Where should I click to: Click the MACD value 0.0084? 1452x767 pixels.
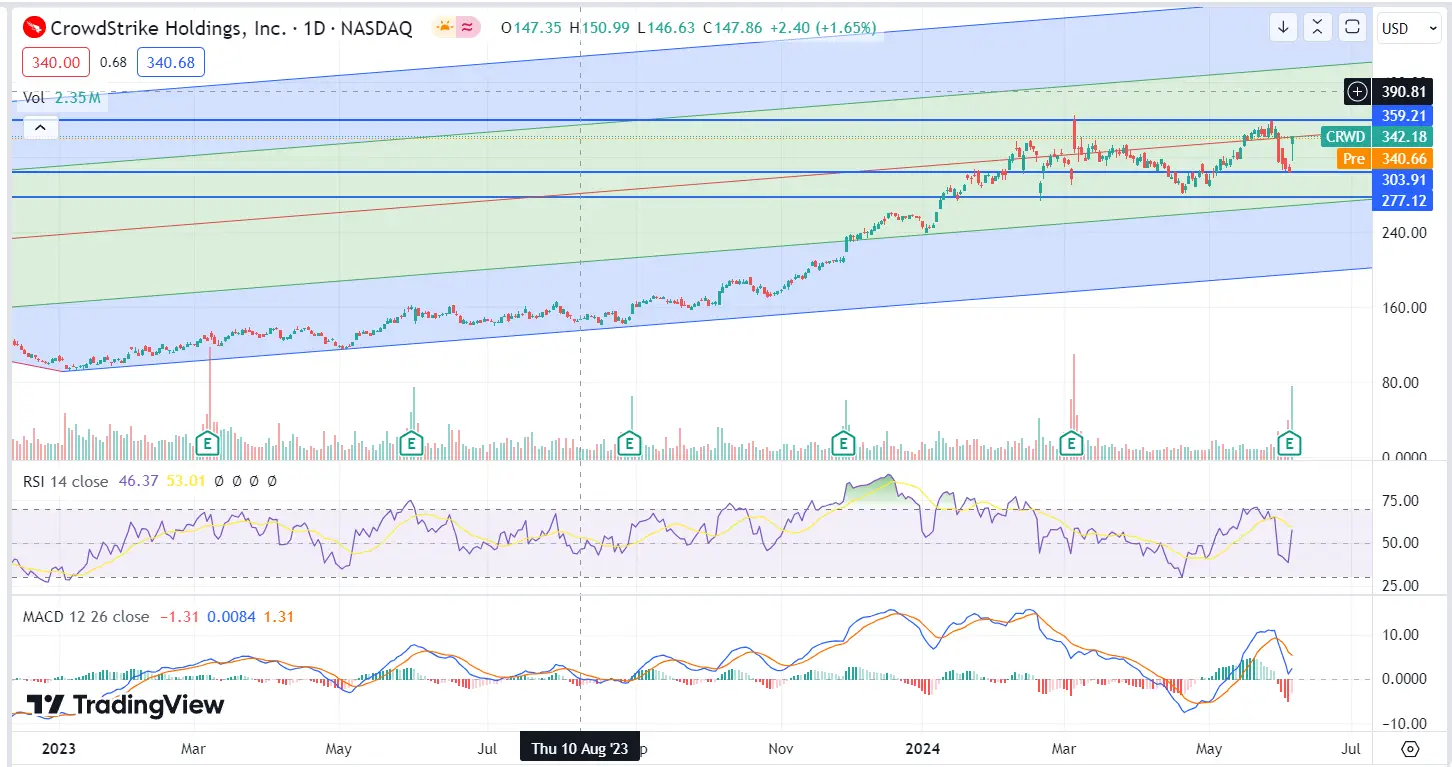[232, 617]
